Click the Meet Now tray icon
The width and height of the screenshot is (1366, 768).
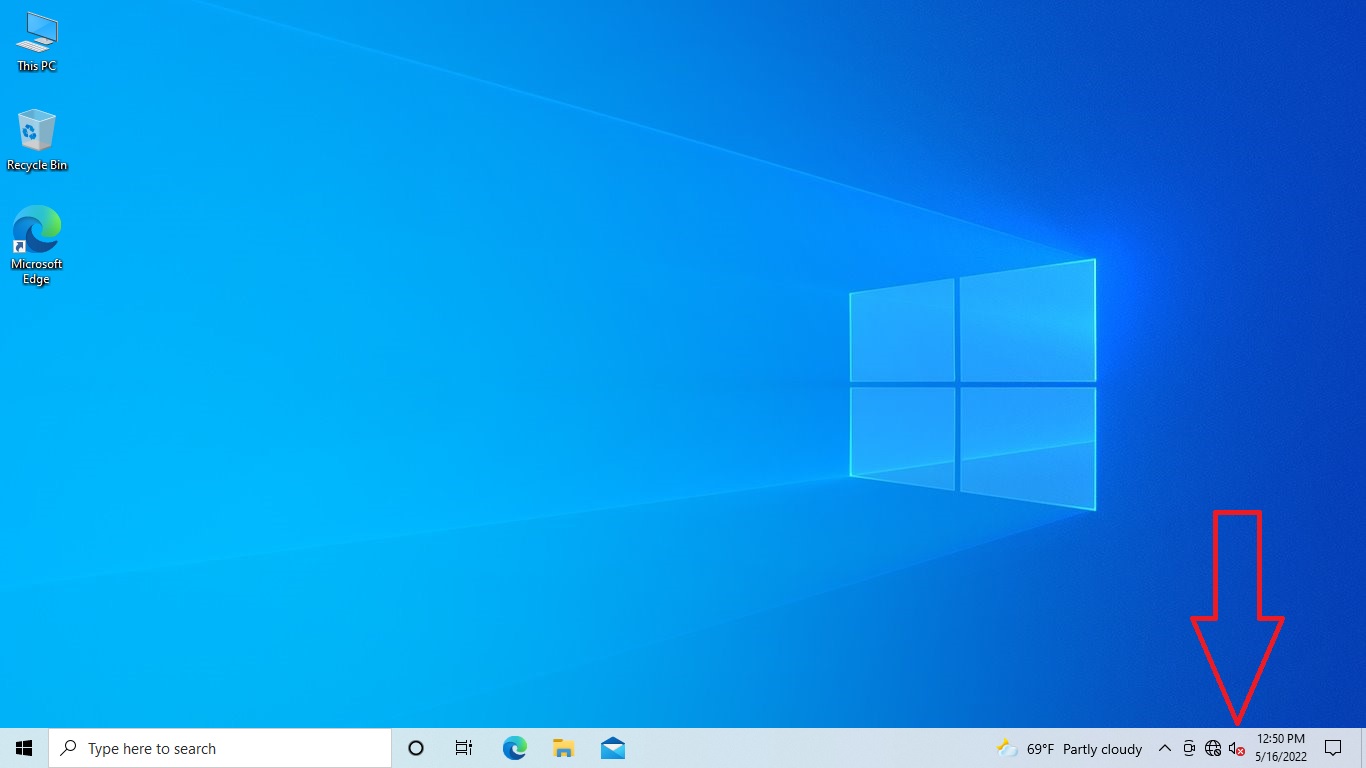coord(1189,748)
